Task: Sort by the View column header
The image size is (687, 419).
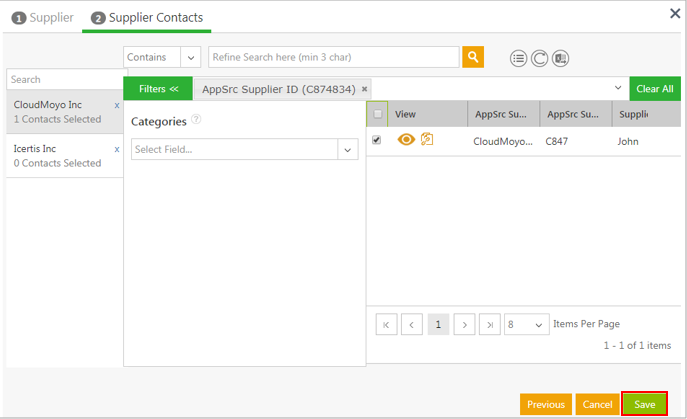Action: coord(428,114)
